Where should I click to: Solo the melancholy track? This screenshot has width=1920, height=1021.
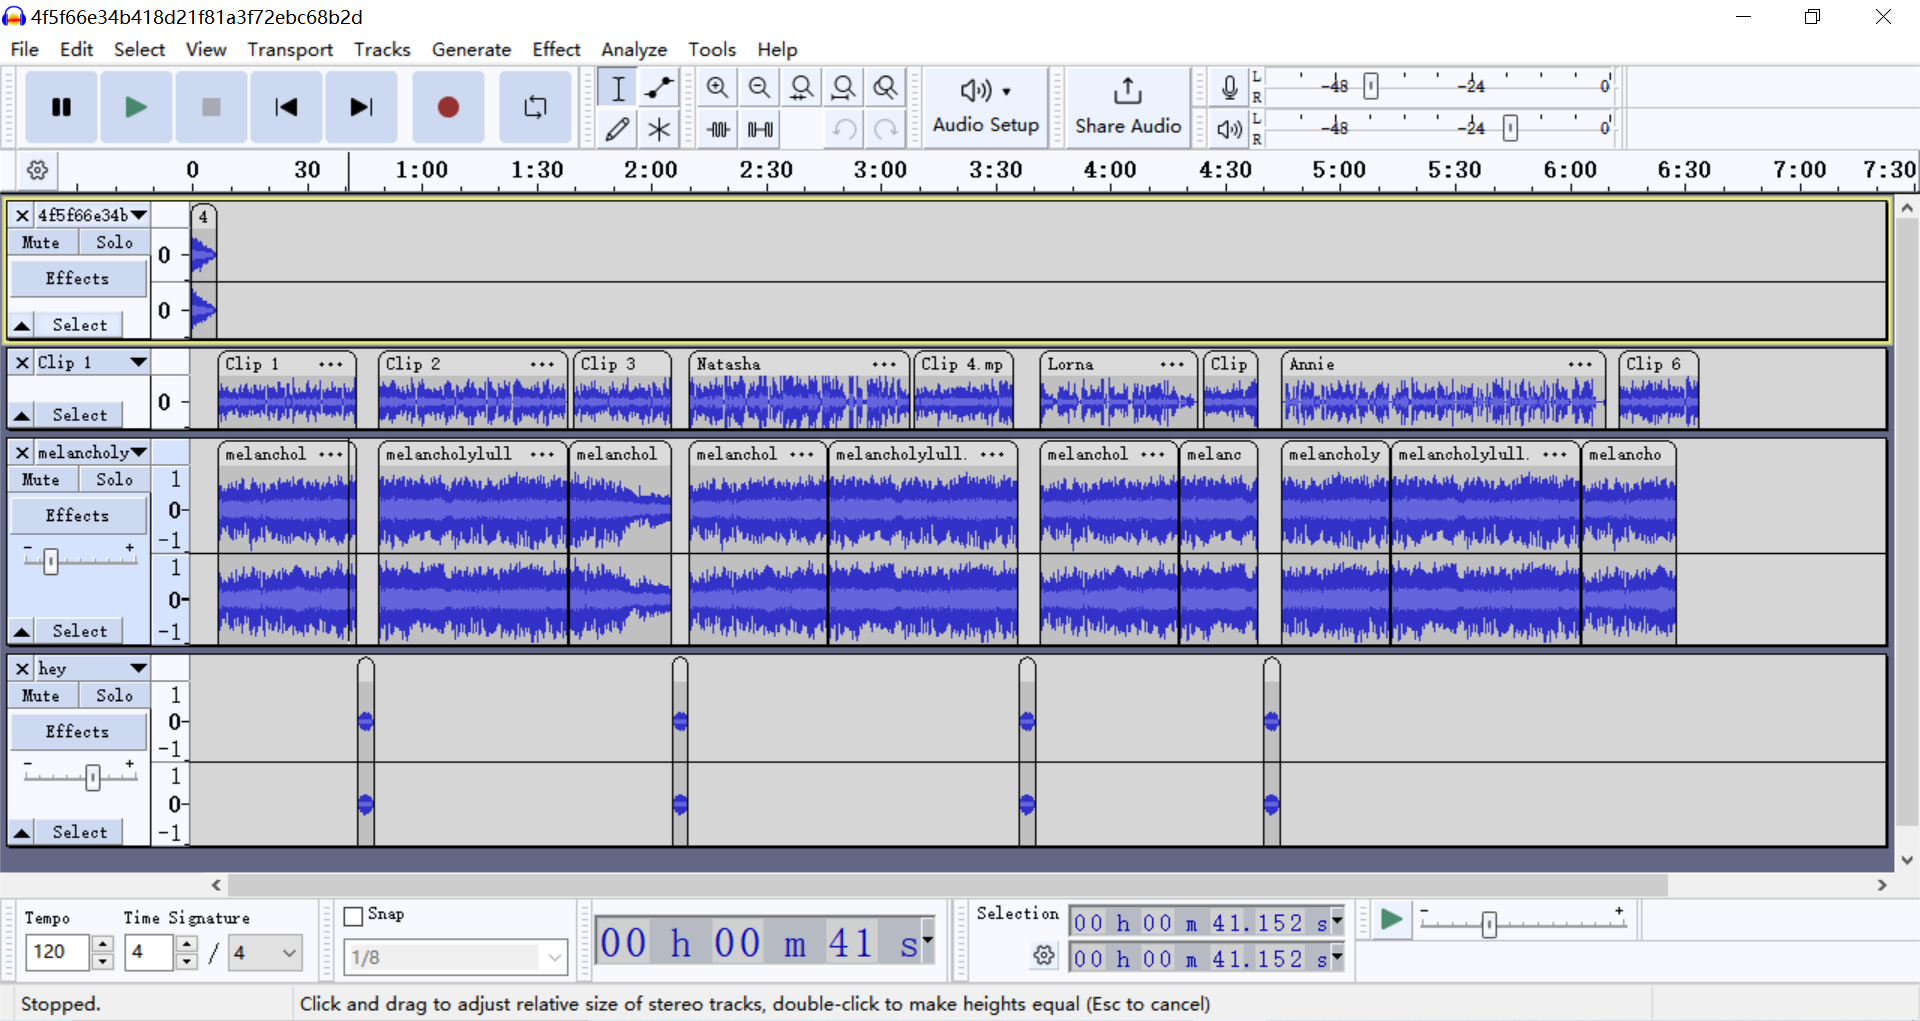click(114, 479)
